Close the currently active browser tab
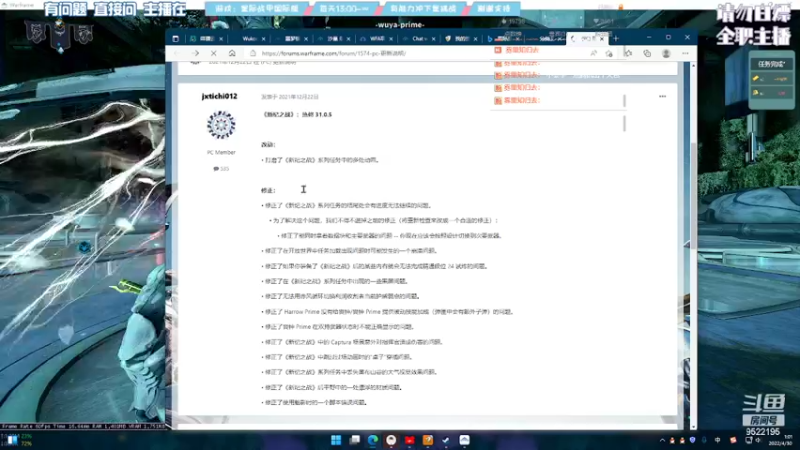This screenshot has height=450, width=800. coord(602,39)
